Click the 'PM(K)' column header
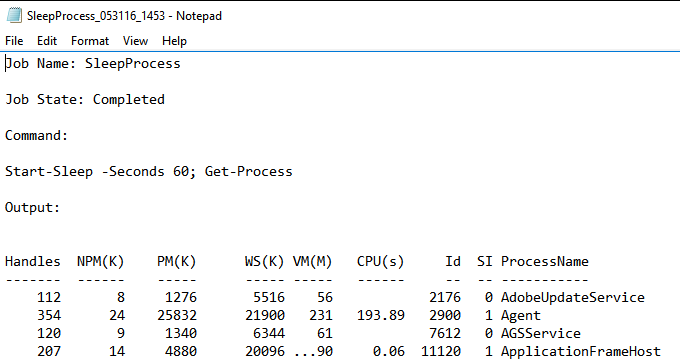This screenshot has width=680, height=362. tap(177, 261)
